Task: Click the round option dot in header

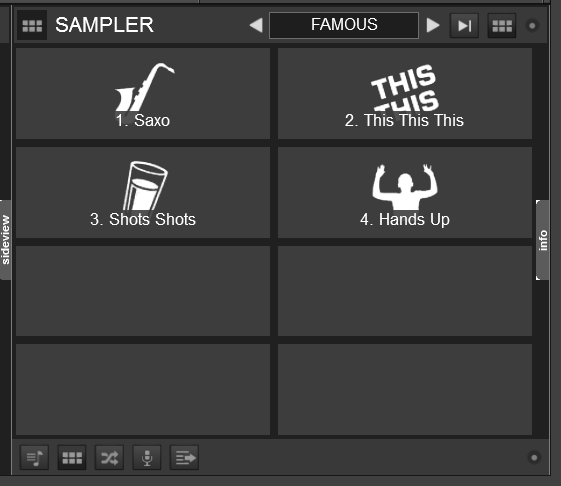Action: pos(532,26)
